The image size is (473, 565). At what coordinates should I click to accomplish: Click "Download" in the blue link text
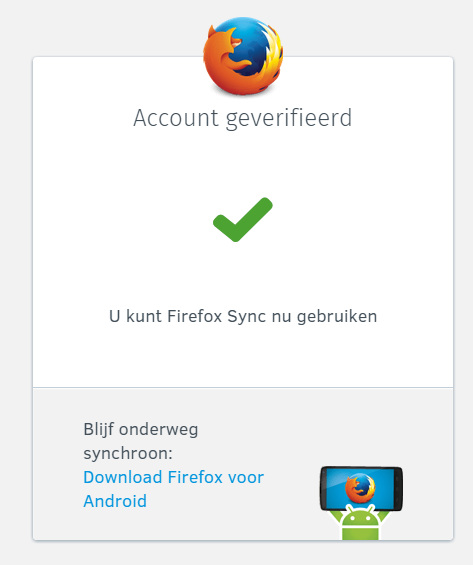(122, 477)
